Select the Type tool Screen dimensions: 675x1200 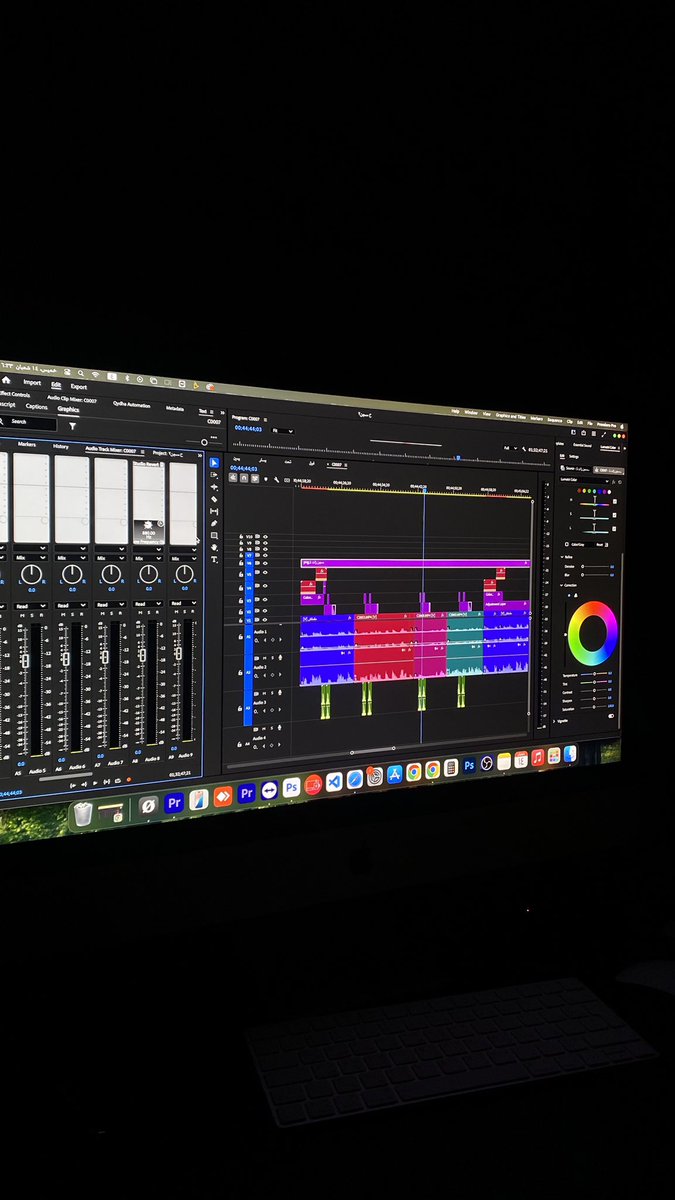coord(214,559)
